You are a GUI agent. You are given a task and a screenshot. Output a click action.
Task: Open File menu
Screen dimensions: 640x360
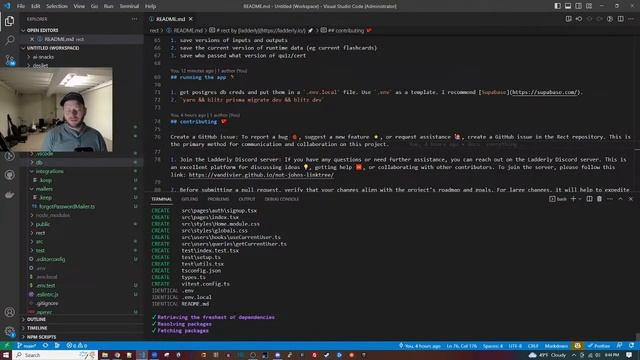coord(21,6)
